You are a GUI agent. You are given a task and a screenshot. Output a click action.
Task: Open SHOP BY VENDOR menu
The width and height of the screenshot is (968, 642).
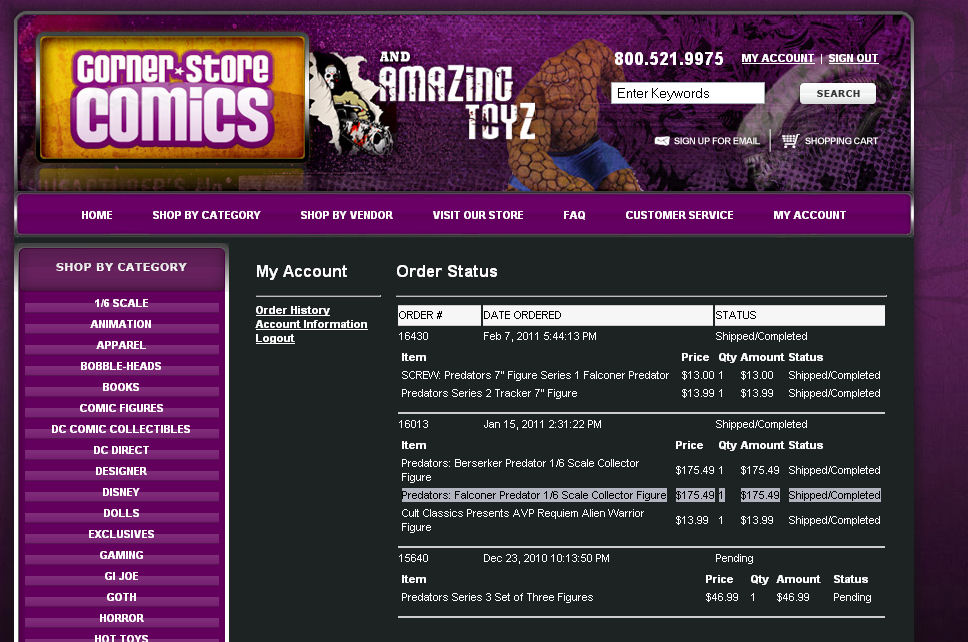click(x=346, y=215)
